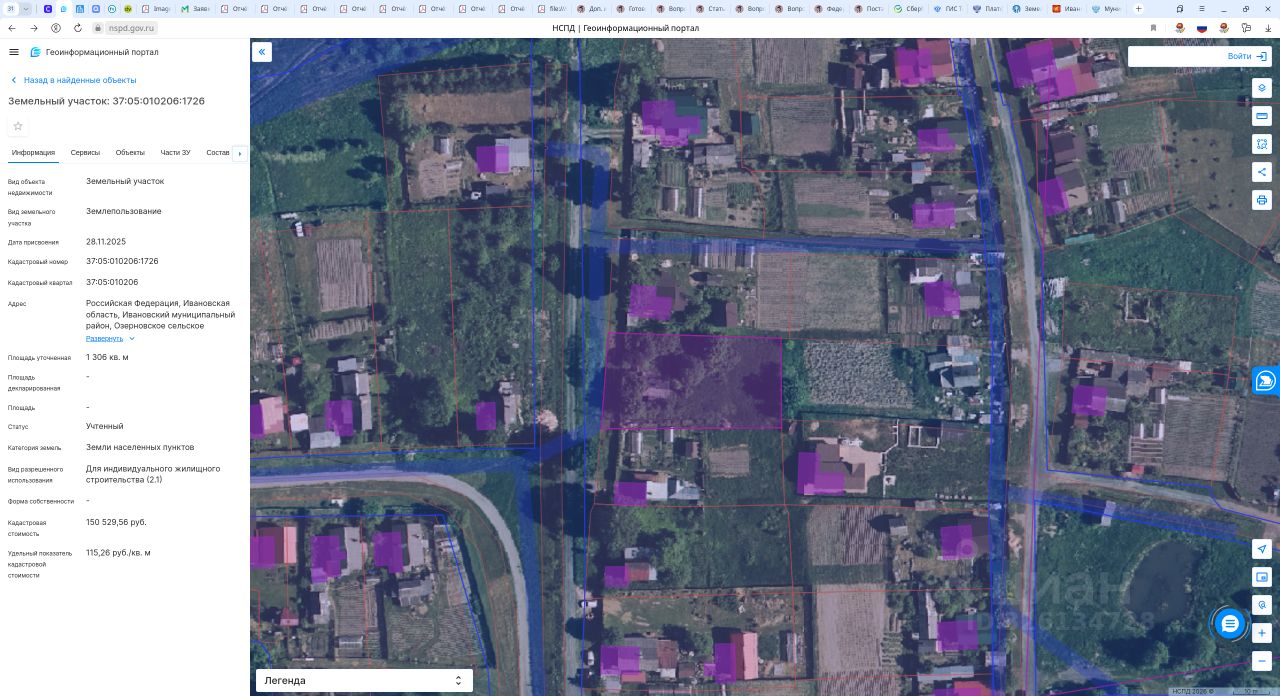This screenshot has width=1280, height=696.
Task: Open the overview mini-map button
Action: (1262, 577)
